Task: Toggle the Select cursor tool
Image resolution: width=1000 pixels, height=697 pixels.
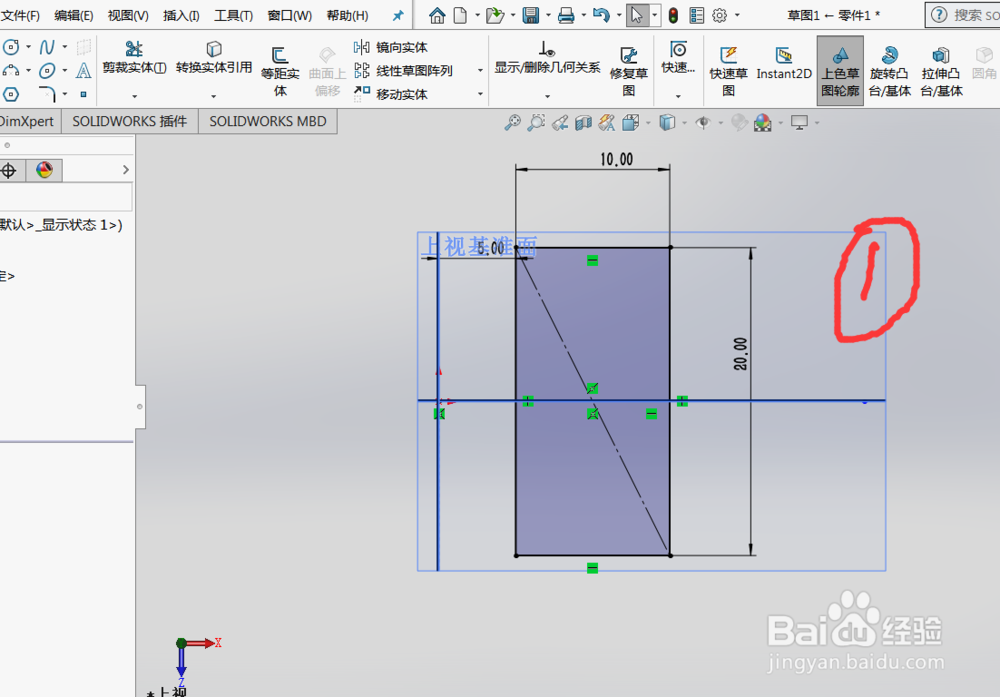Action: 636,15
